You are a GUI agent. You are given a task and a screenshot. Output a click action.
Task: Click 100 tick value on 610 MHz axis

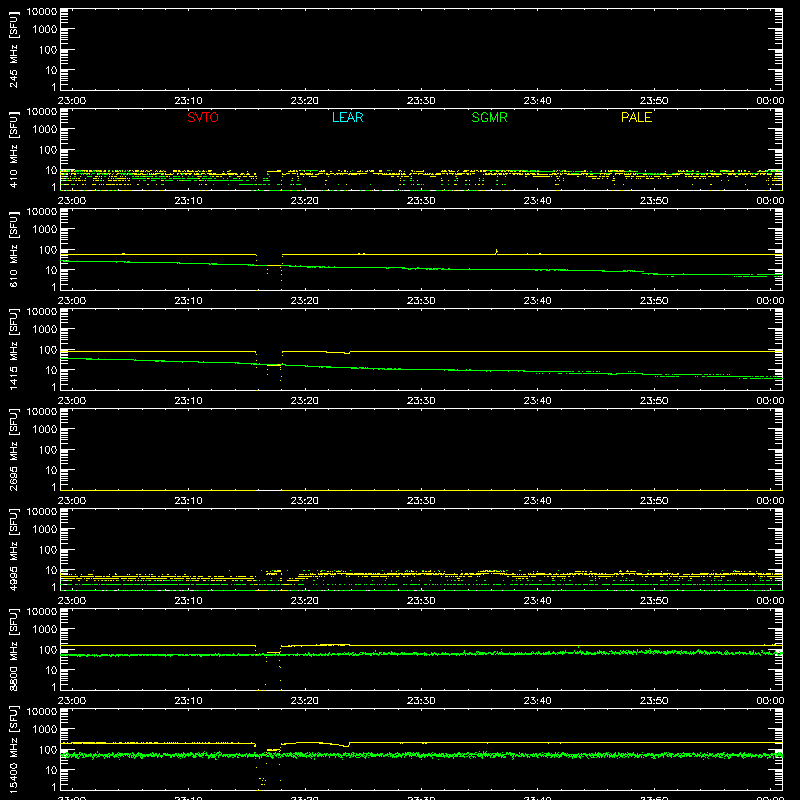(x=48, y=250)
